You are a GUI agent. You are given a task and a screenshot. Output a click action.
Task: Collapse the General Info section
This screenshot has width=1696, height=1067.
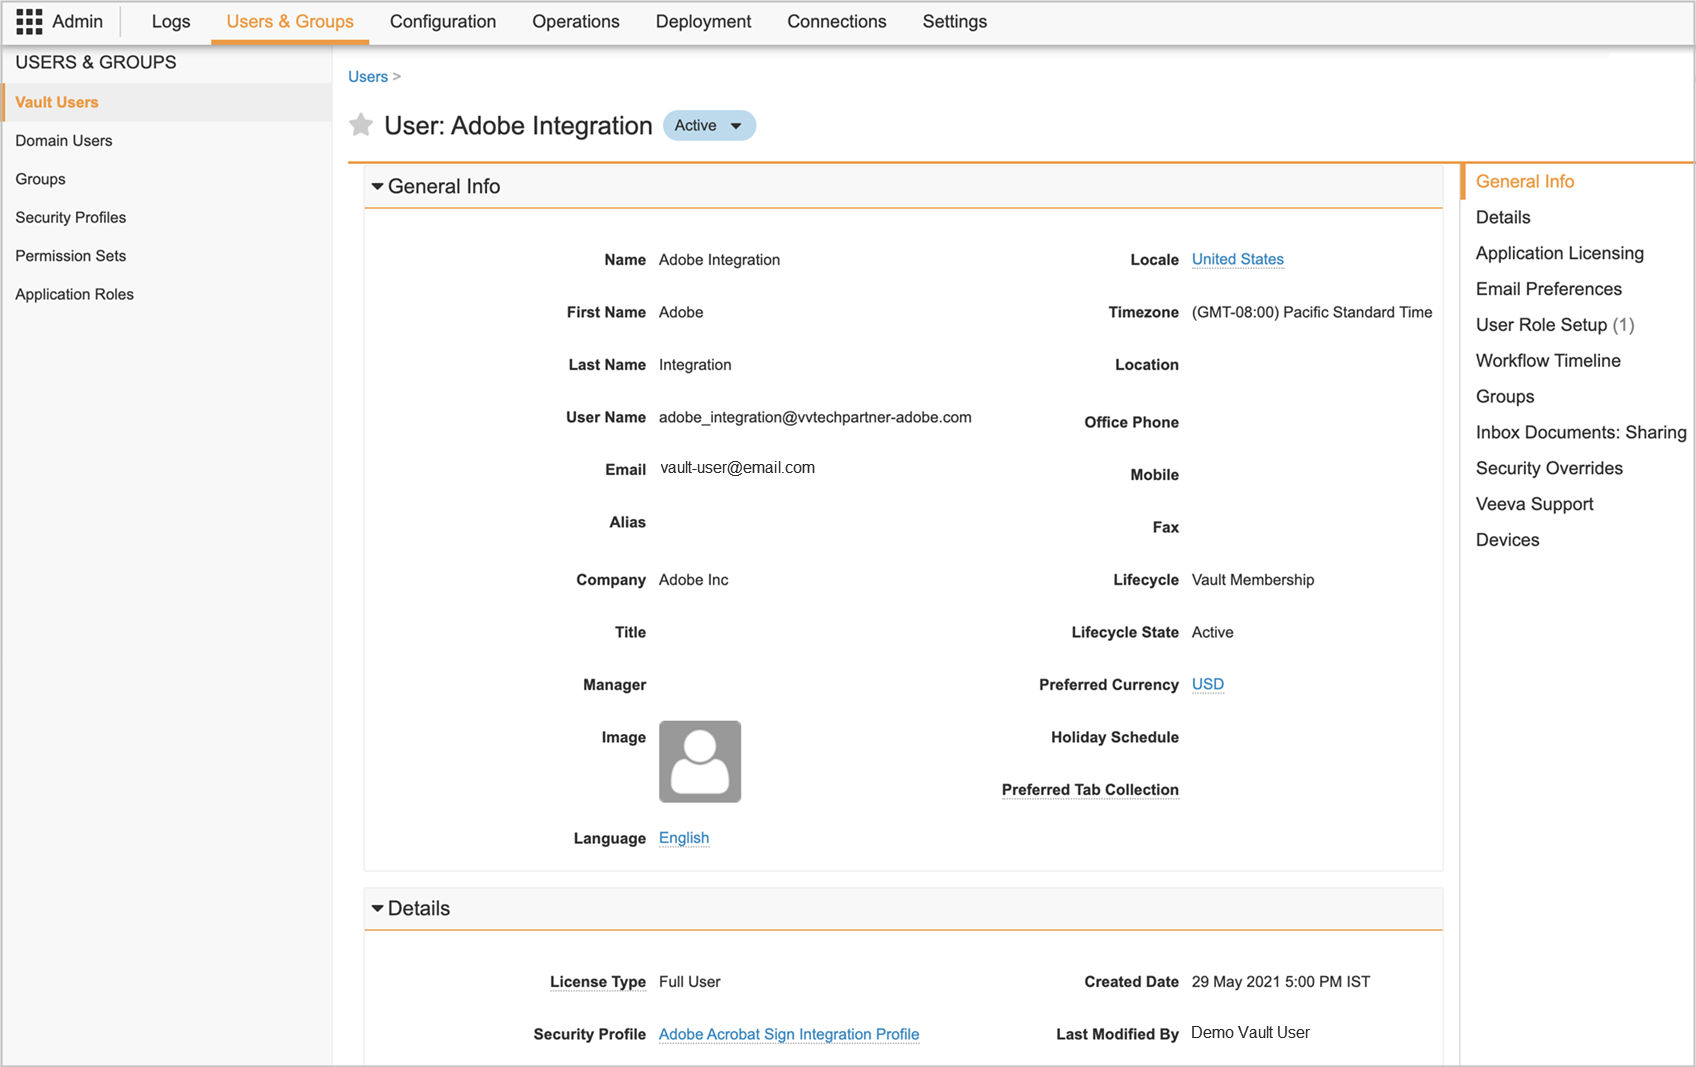(377, 186)
